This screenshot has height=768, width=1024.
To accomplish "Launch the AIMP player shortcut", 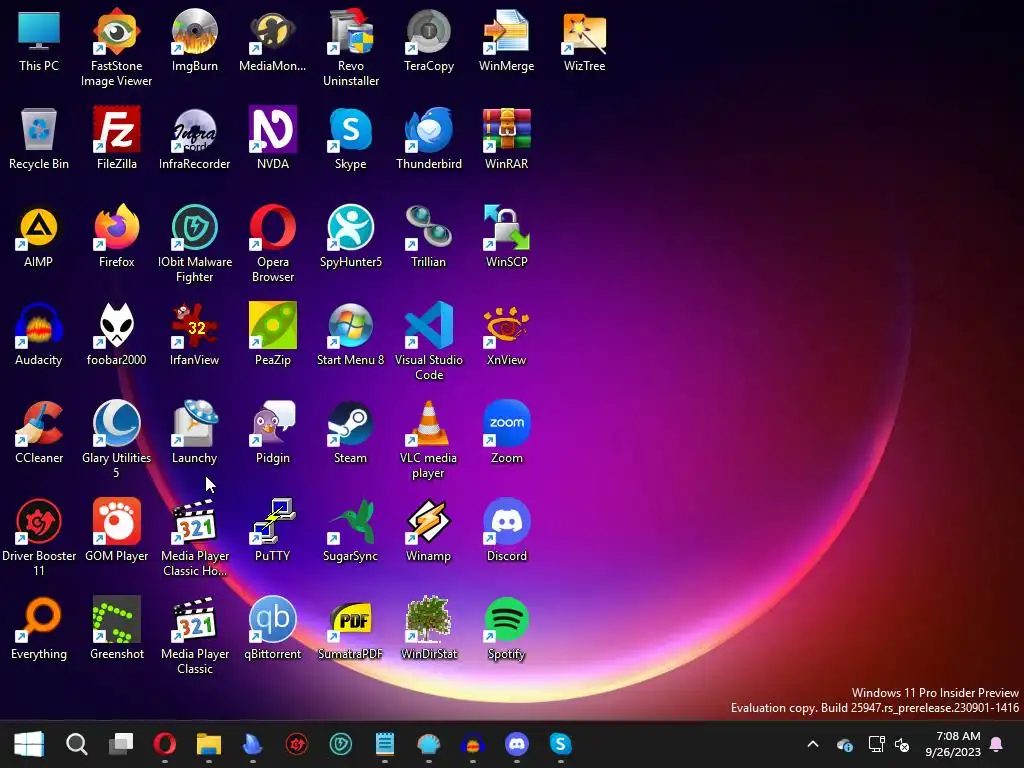I will (39, 236).
